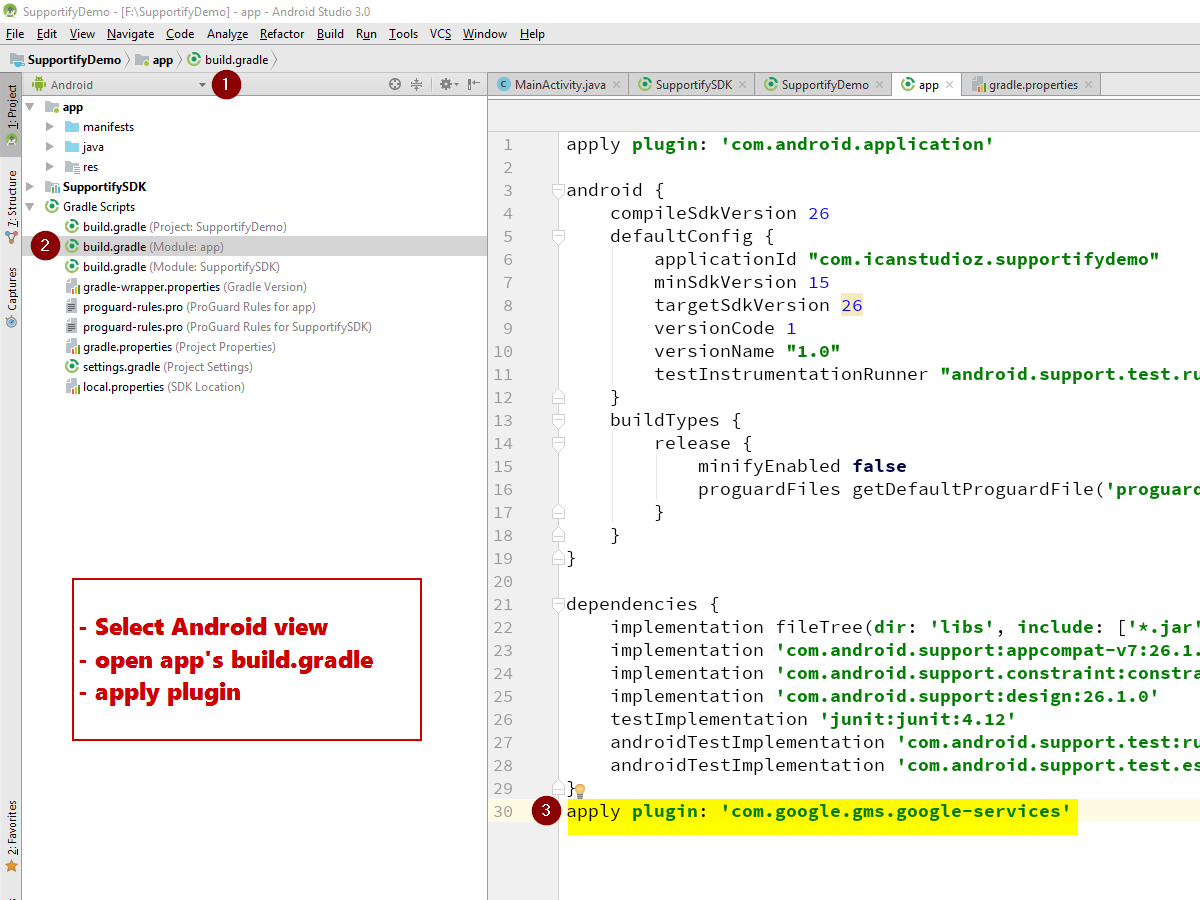Click the lightbulb intention icon at line 29
The image size is (1200, 900).
[x=579, y=791]
